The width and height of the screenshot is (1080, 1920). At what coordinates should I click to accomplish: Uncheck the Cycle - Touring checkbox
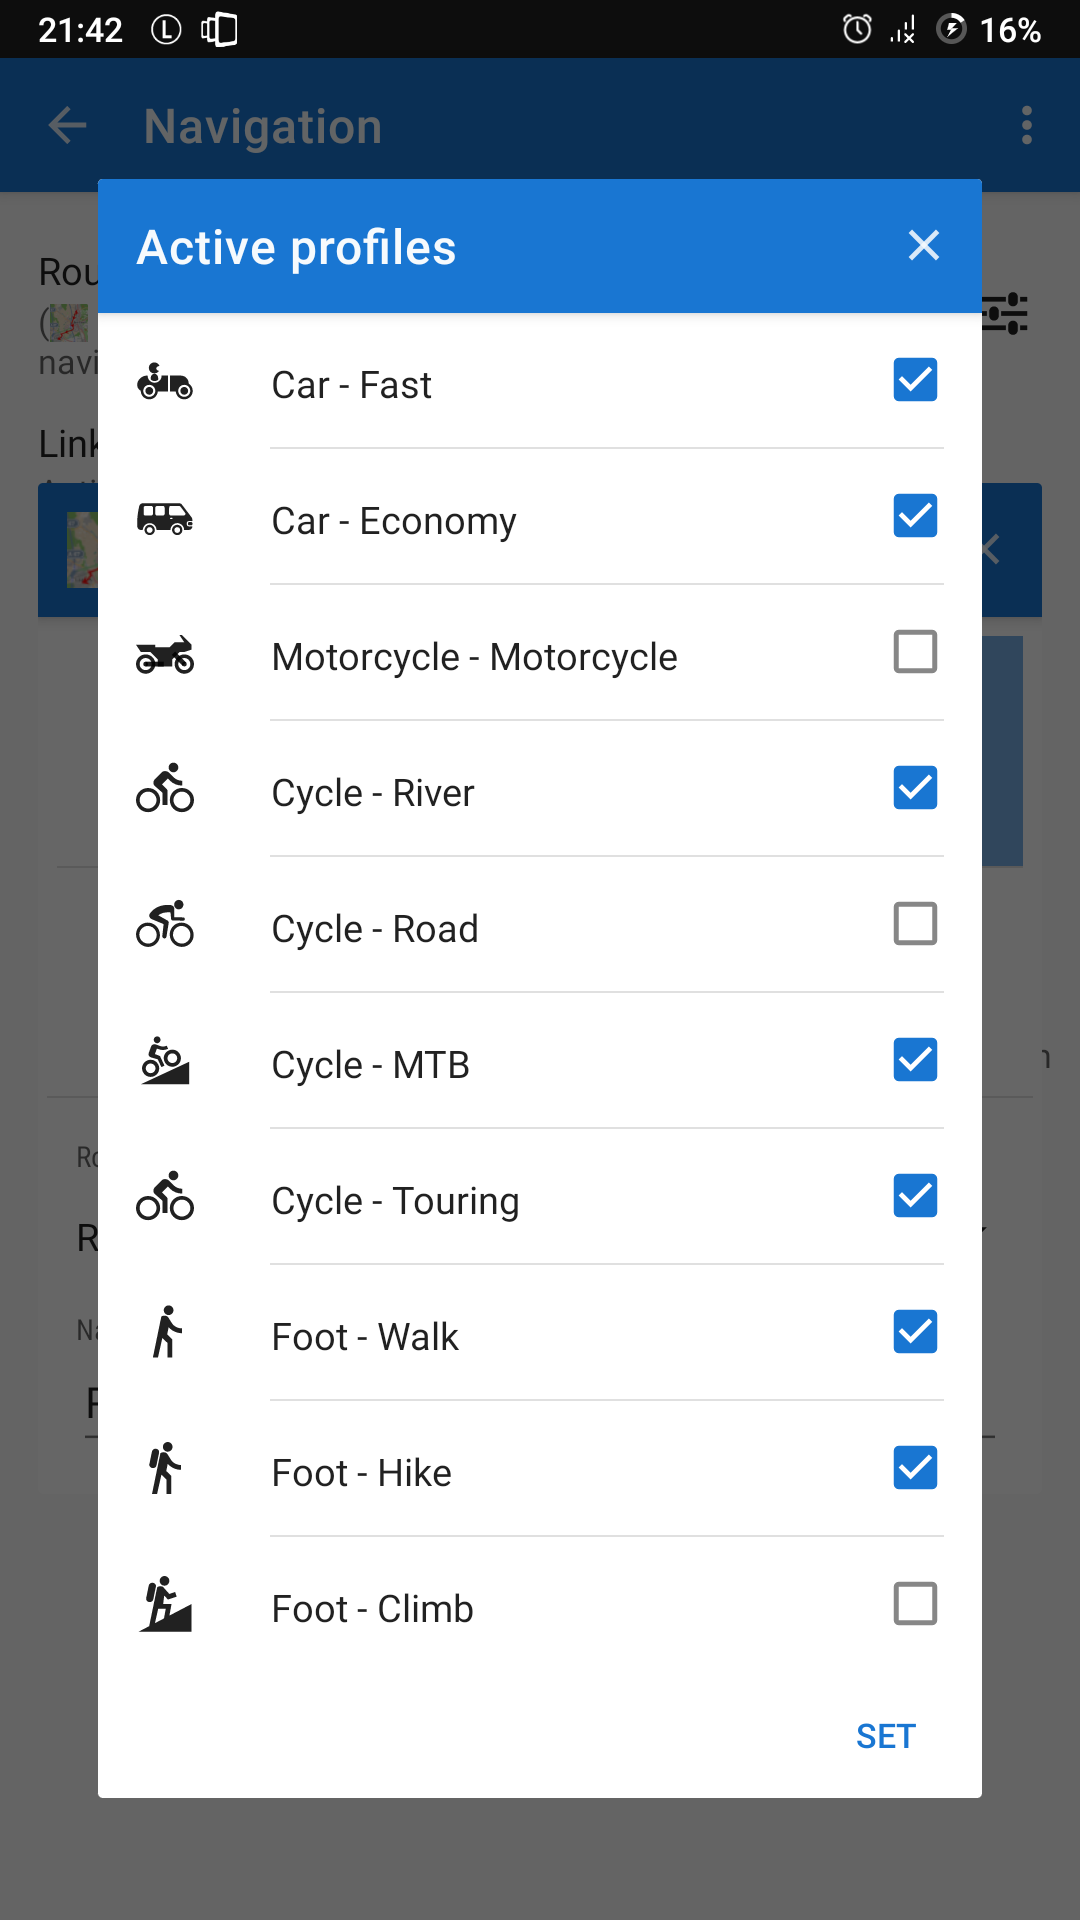click(915, 1196)
